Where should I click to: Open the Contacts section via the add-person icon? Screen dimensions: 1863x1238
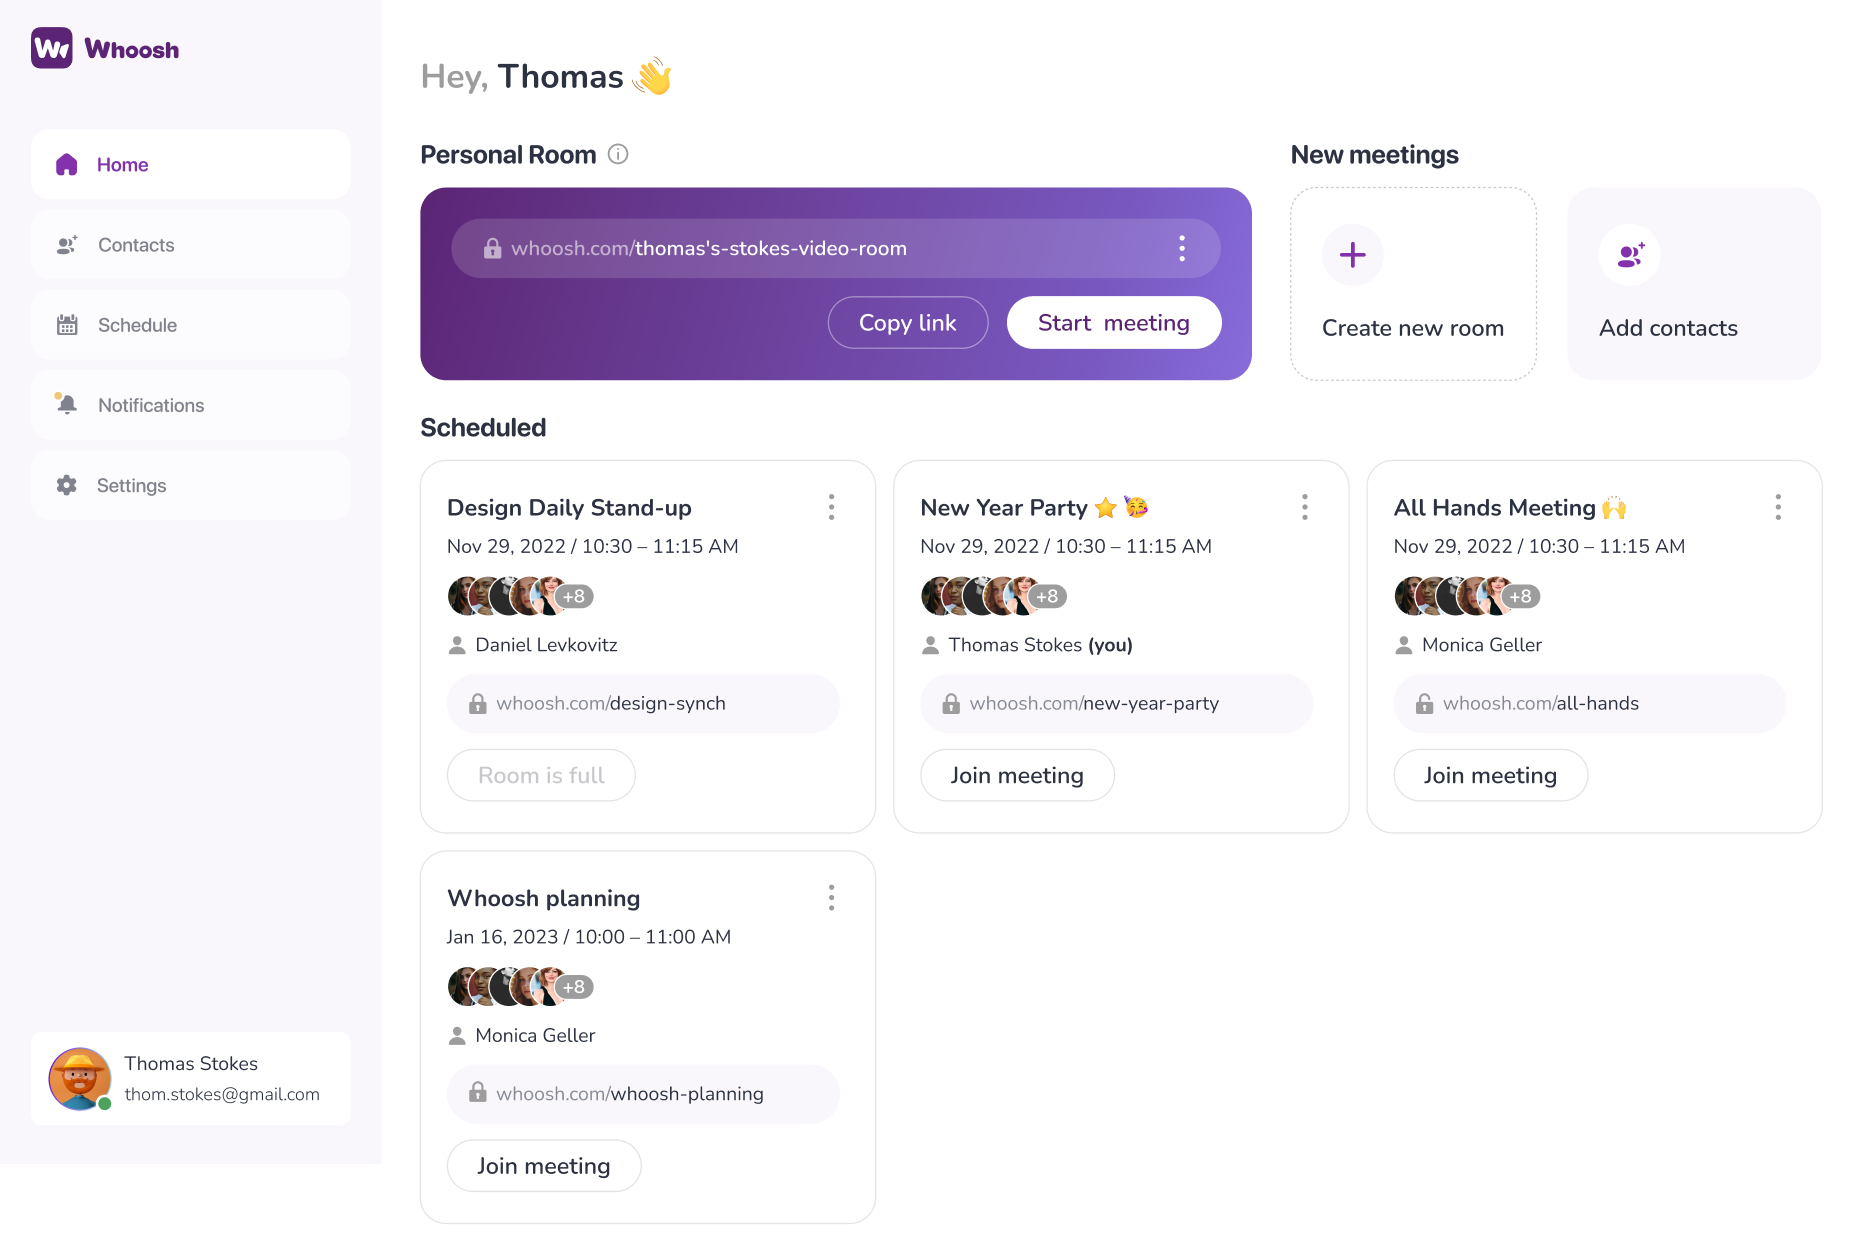[x=66, y=244]
